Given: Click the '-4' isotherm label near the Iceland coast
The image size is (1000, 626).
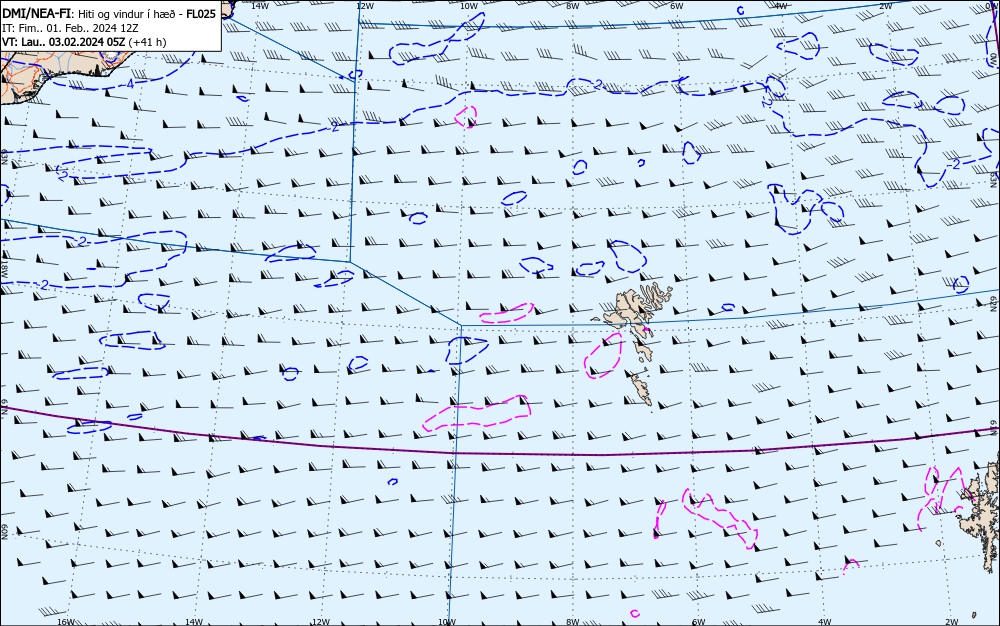Looking at the screenshot, I should pyautogui.click(x=129, y=84).
